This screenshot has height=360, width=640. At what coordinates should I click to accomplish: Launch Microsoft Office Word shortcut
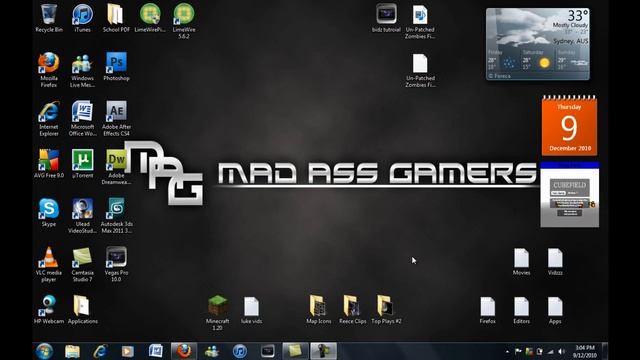pos(82,118)
